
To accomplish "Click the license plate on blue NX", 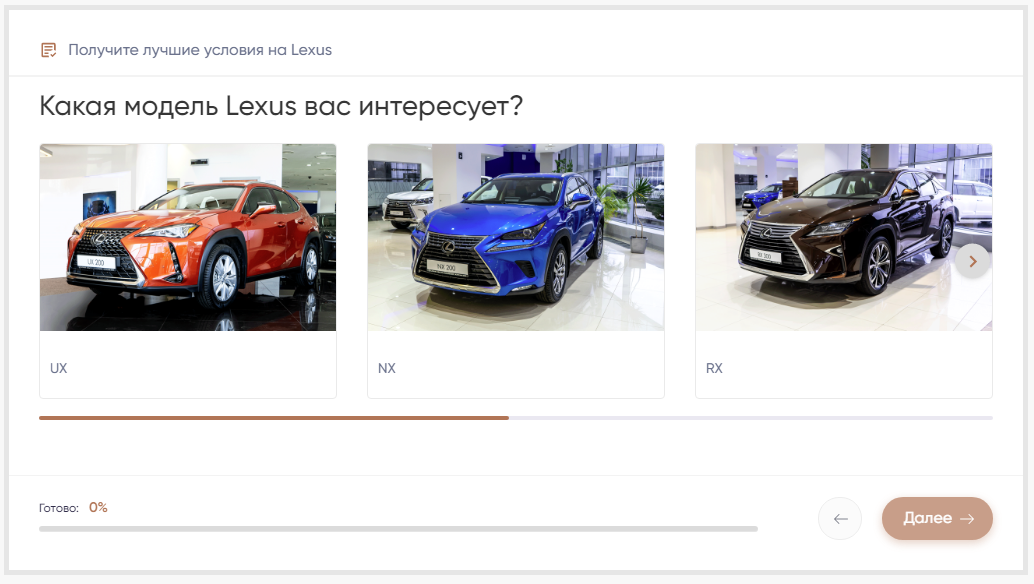I will pos(445,267).
